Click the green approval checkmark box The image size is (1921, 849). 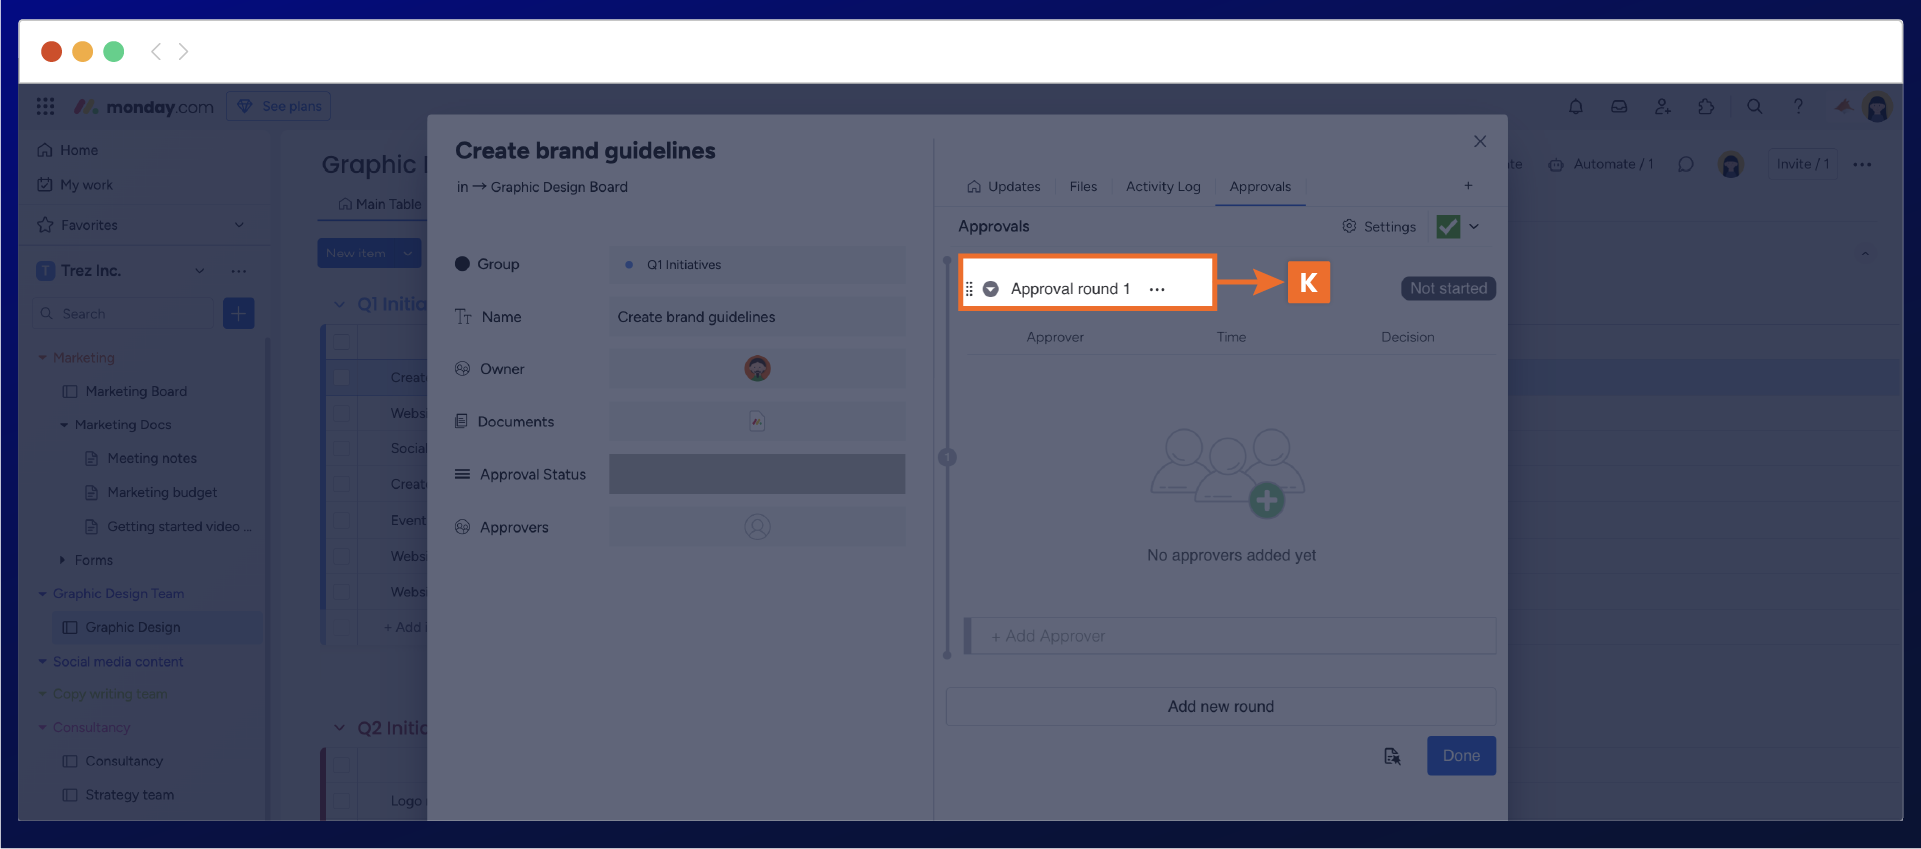tap(1447, 227)
